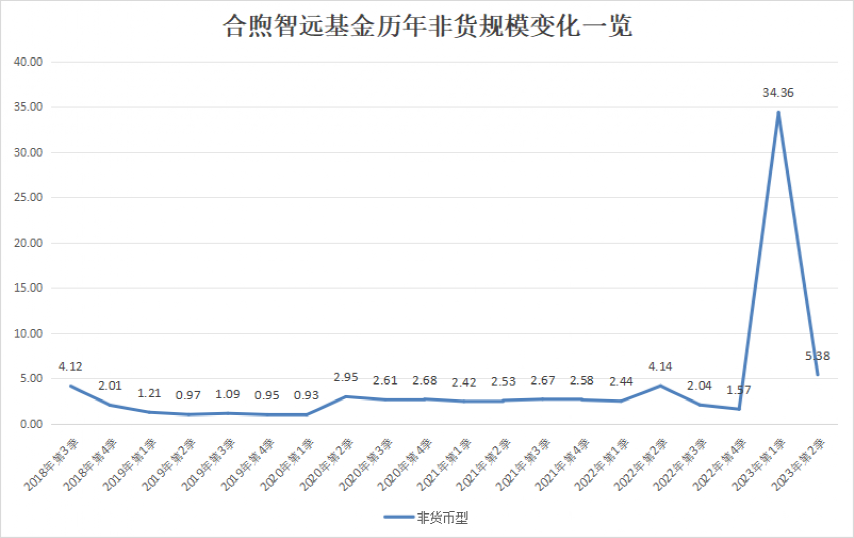Click the x-axis label 2021年第1季
The height and width of the screenshot is (538, 854).
[x=445, y=464]
